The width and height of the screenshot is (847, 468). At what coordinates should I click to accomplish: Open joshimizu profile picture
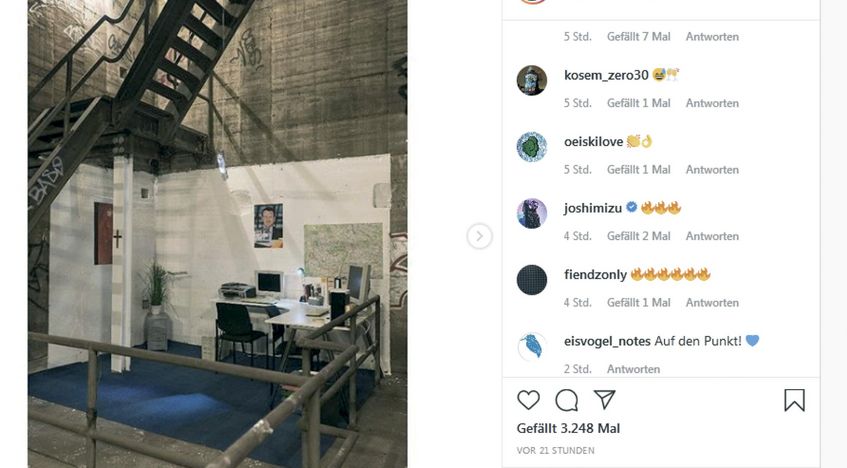point(532,213)
